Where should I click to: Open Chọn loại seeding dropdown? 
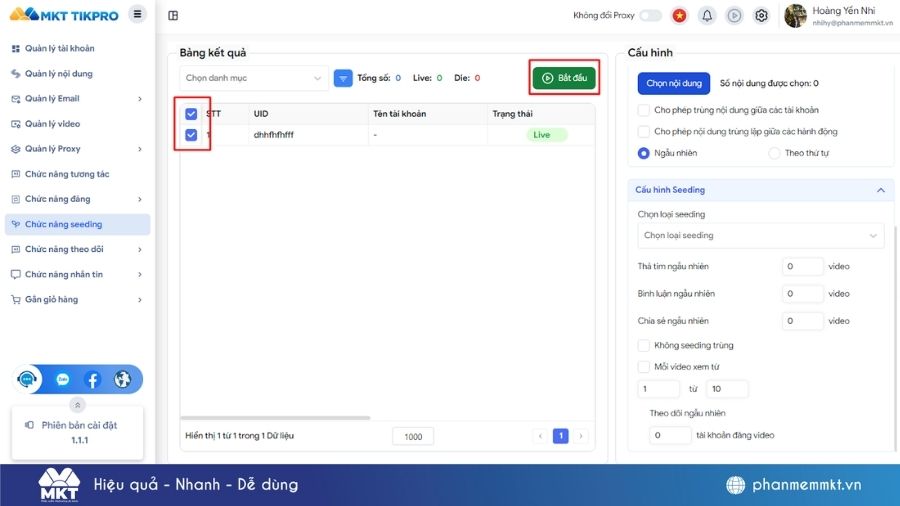coord(761,236)
